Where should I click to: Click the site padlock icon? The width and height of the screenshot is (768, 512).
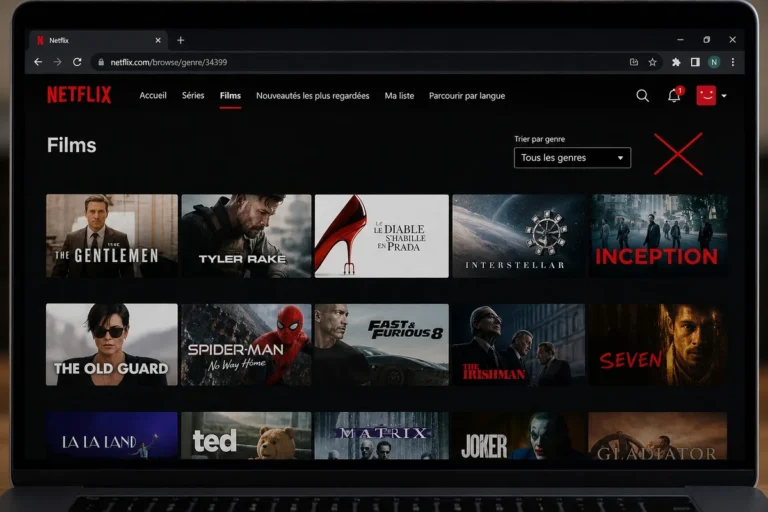tap(101, 62)
